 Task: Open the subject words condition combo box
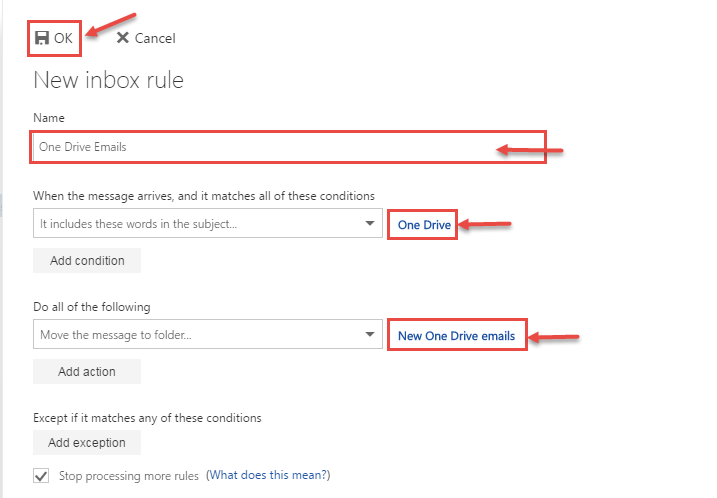208,223
